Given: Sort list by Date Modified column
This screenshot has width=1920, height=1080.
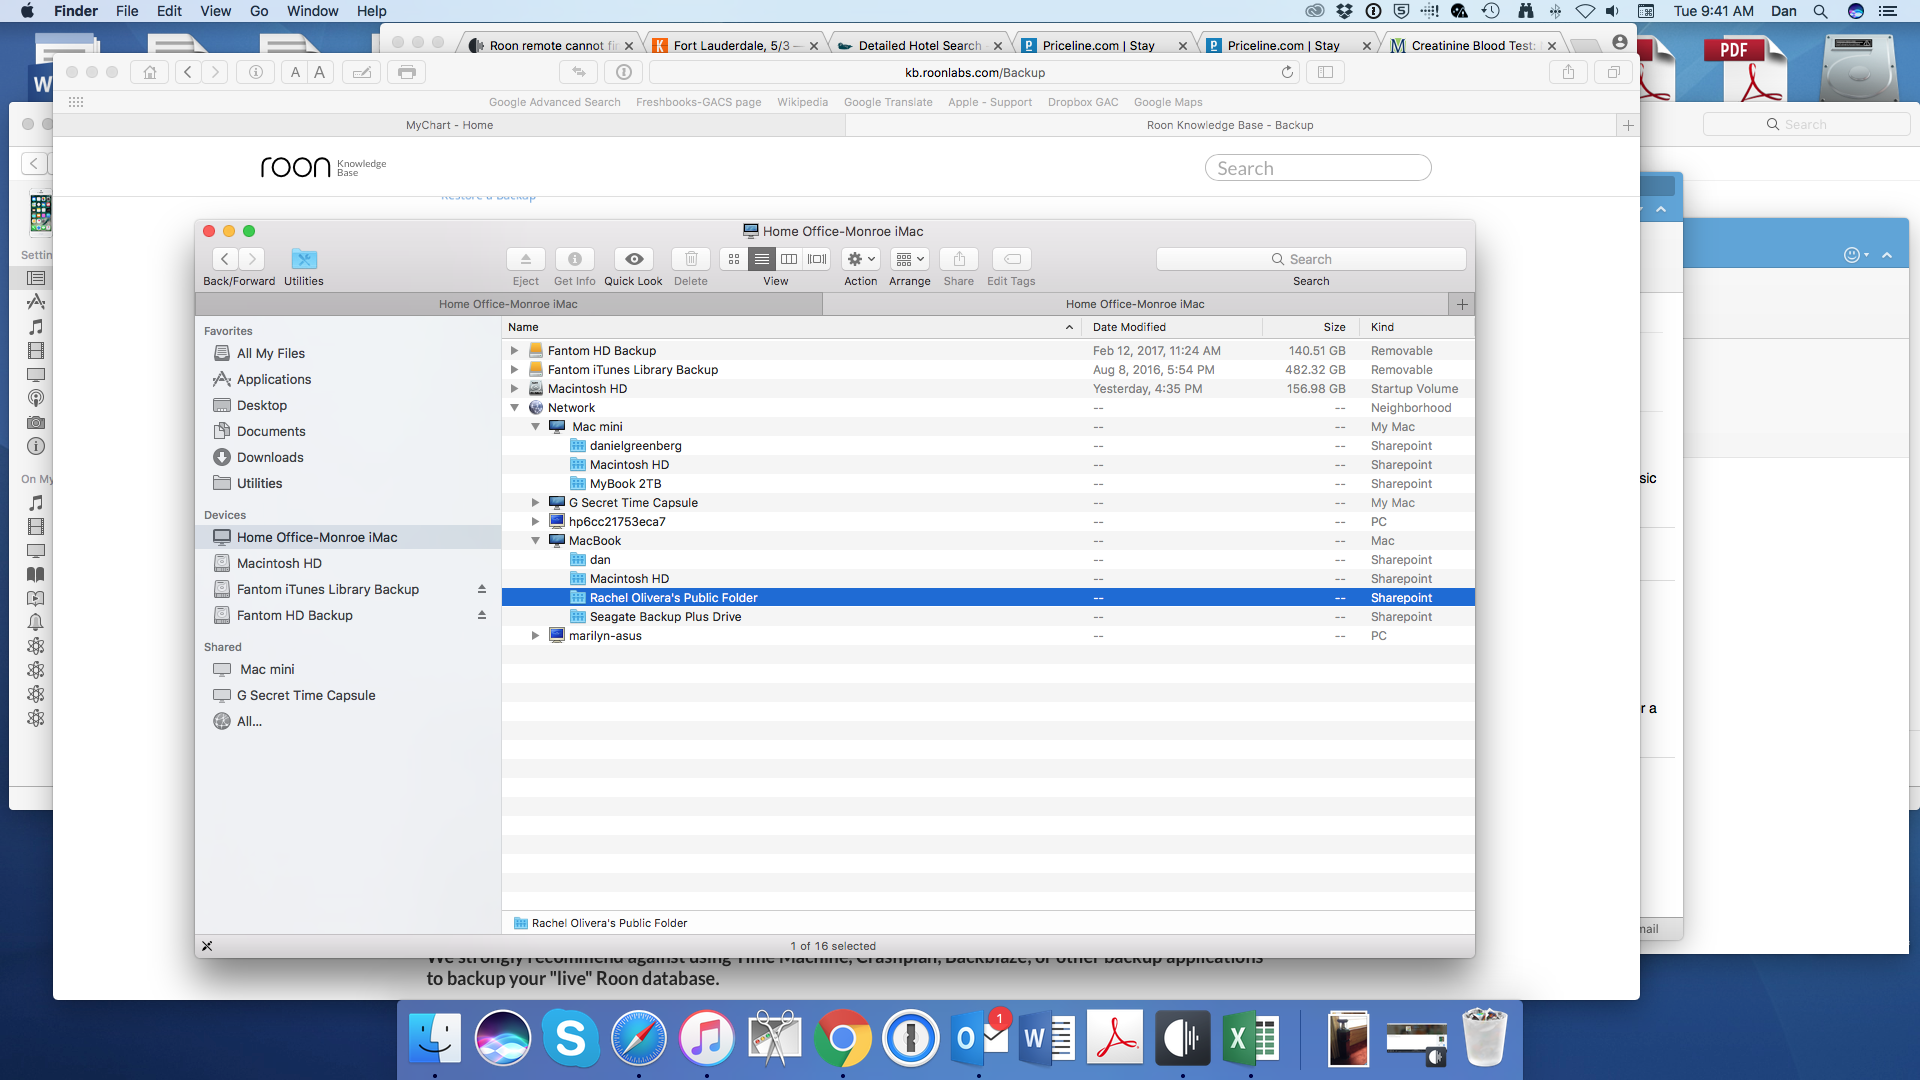Looking at the screenshot, I should tap(1171, 327).
